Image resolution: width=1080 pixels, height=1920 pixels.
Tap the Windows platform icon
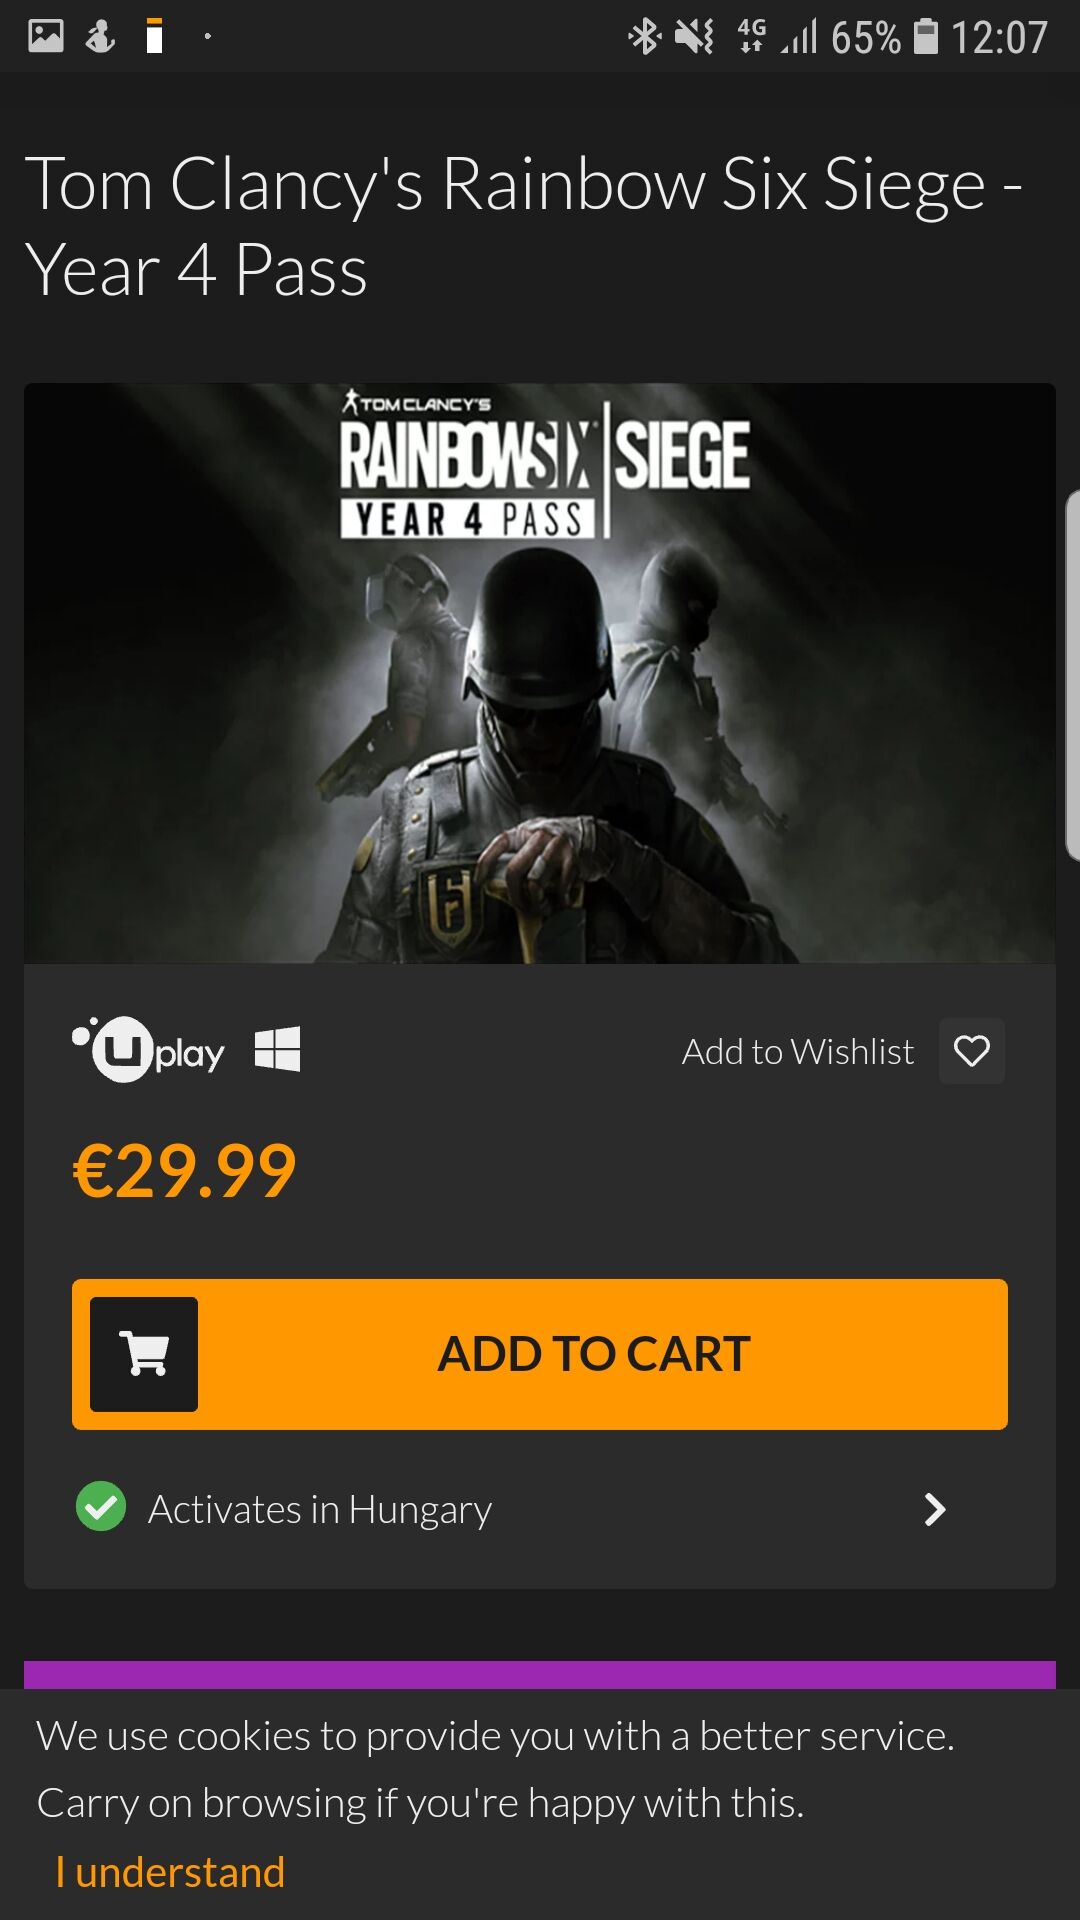(x=277, y=1050)
